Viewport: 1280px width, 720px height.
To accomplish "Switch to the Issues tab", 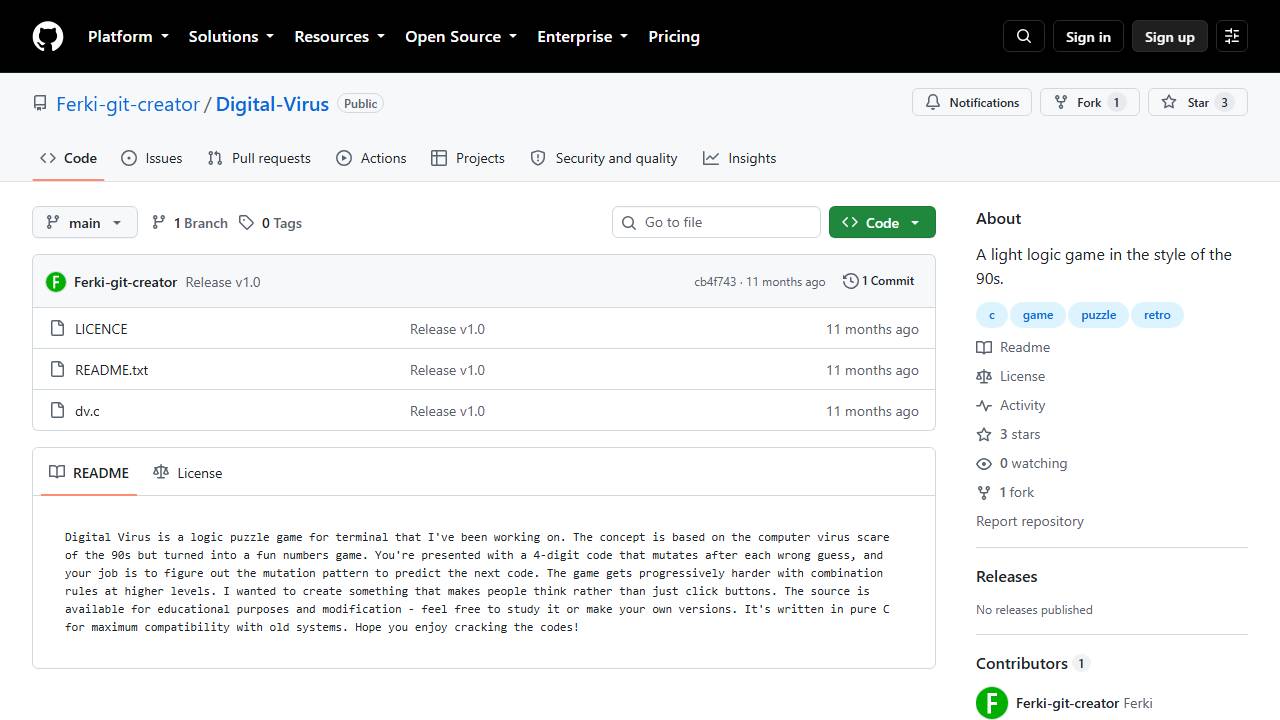I will 152,158.
